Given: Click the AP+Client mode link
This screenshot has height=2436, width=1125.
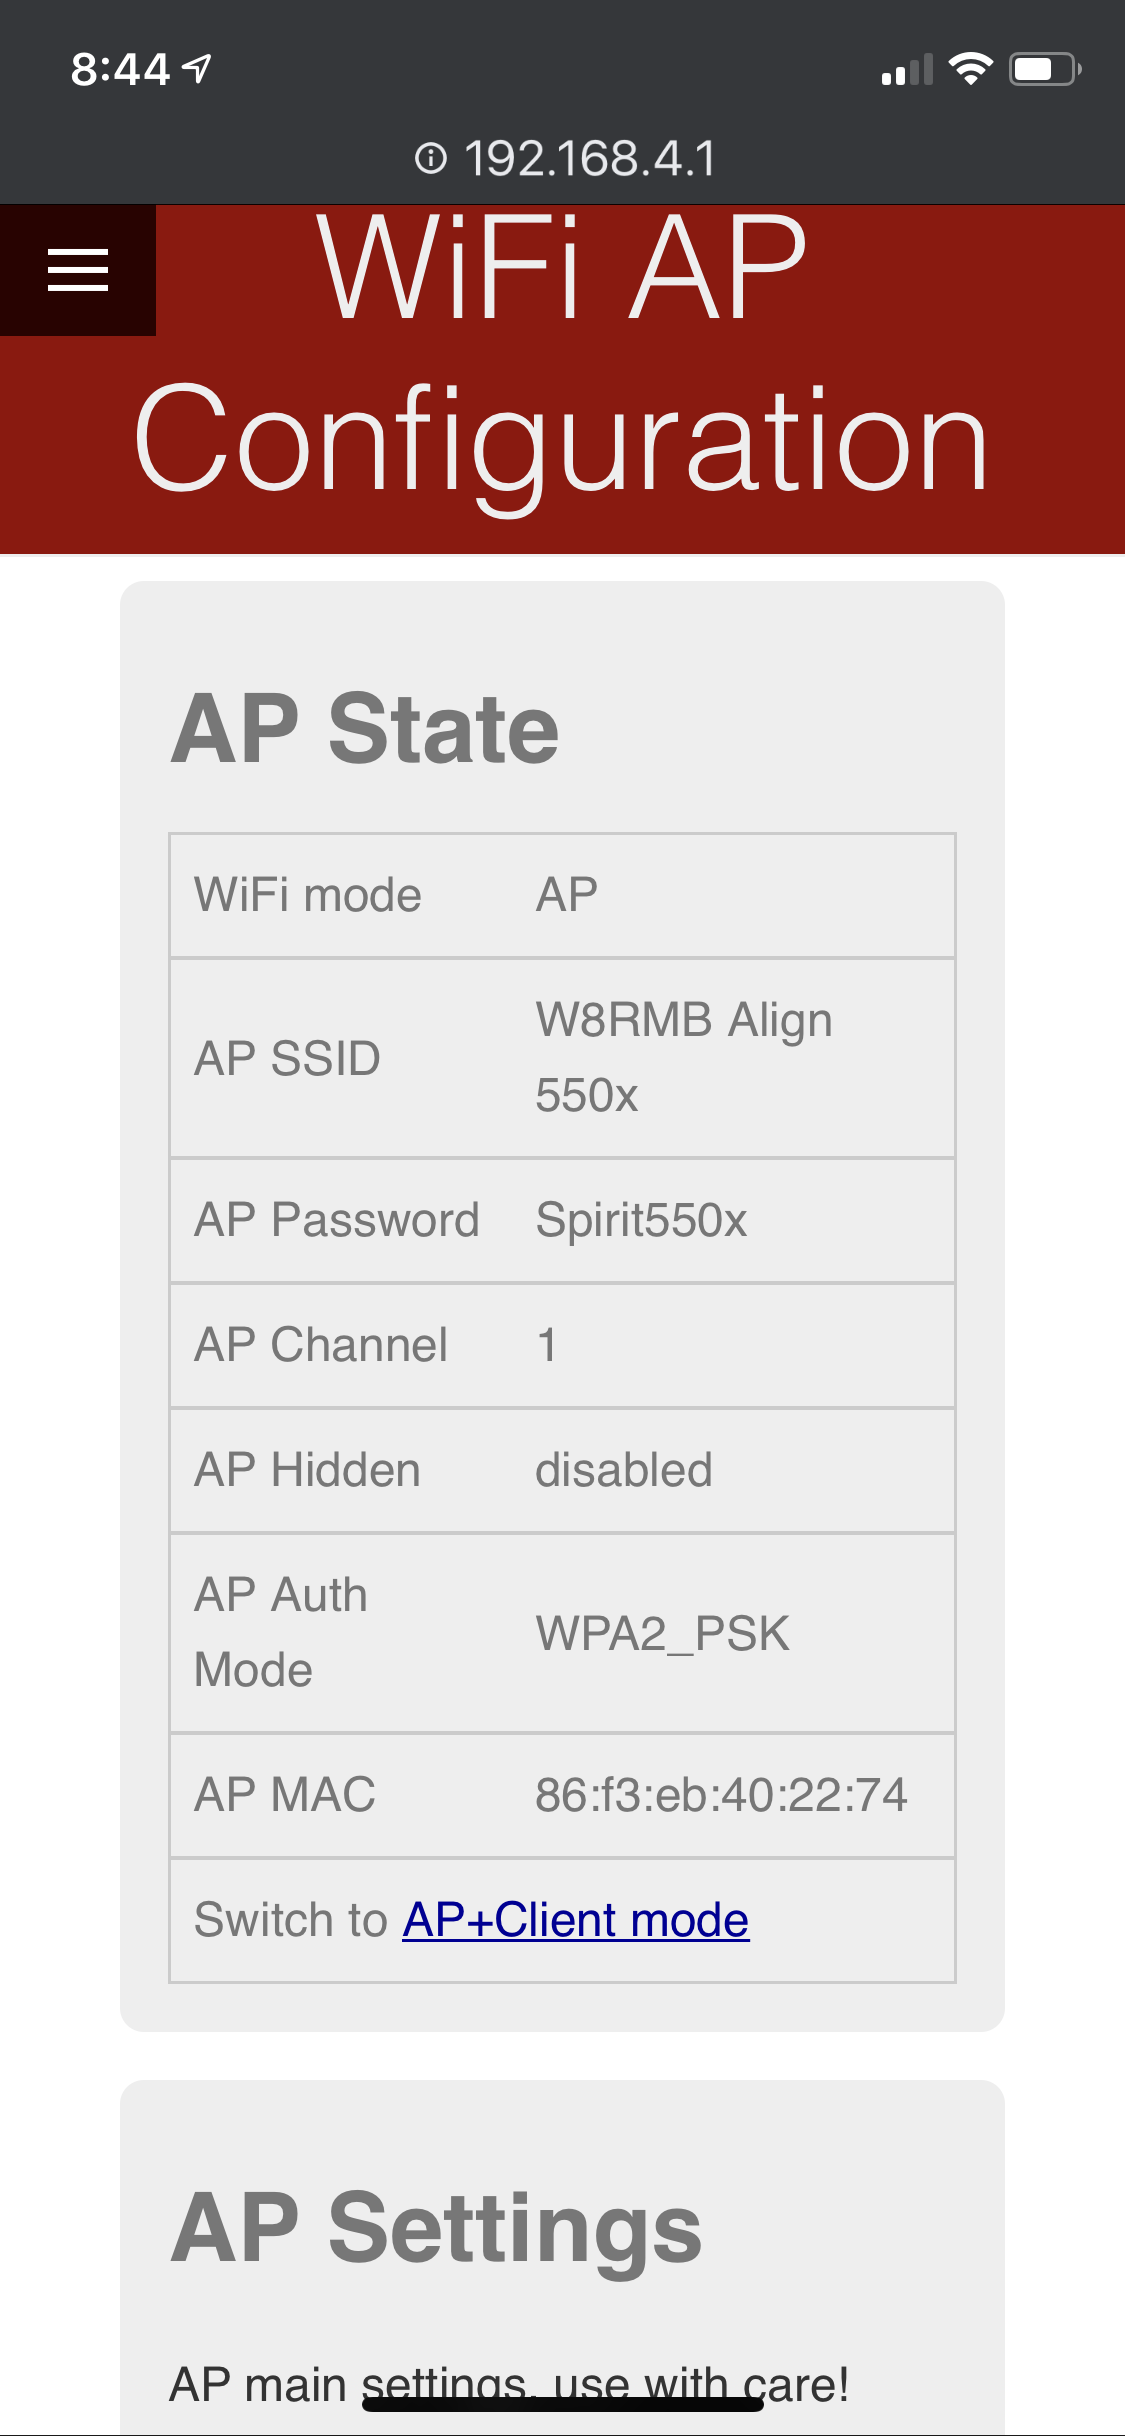Looking at the screenshot, I should click(576, 1920).
